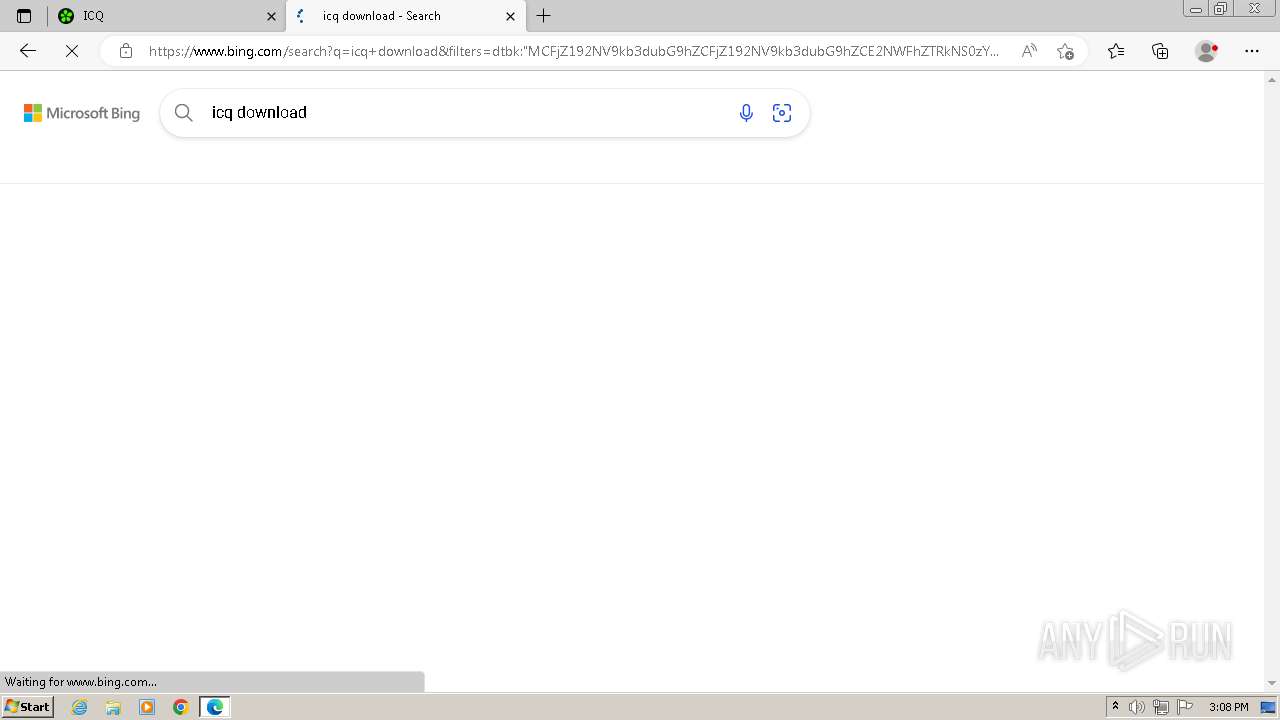Search using an image icon

(782, 113)
